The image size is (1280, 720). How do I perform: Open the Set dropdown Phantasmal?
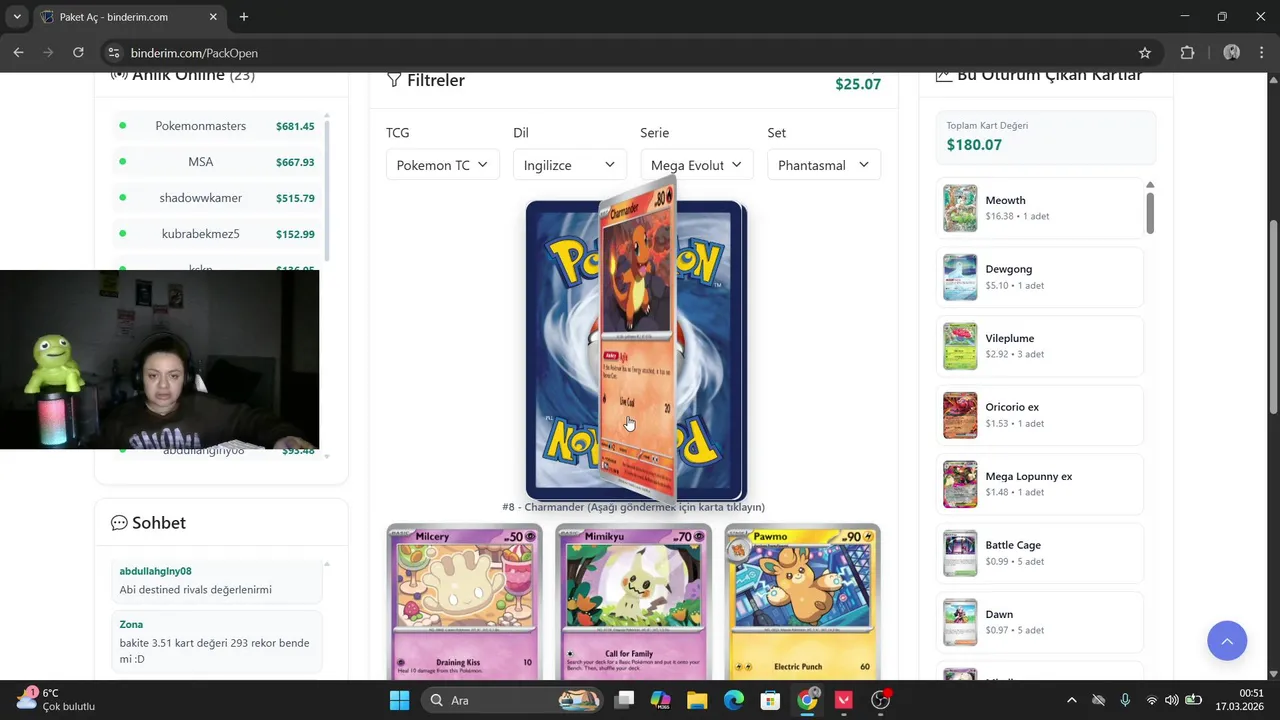823,165
